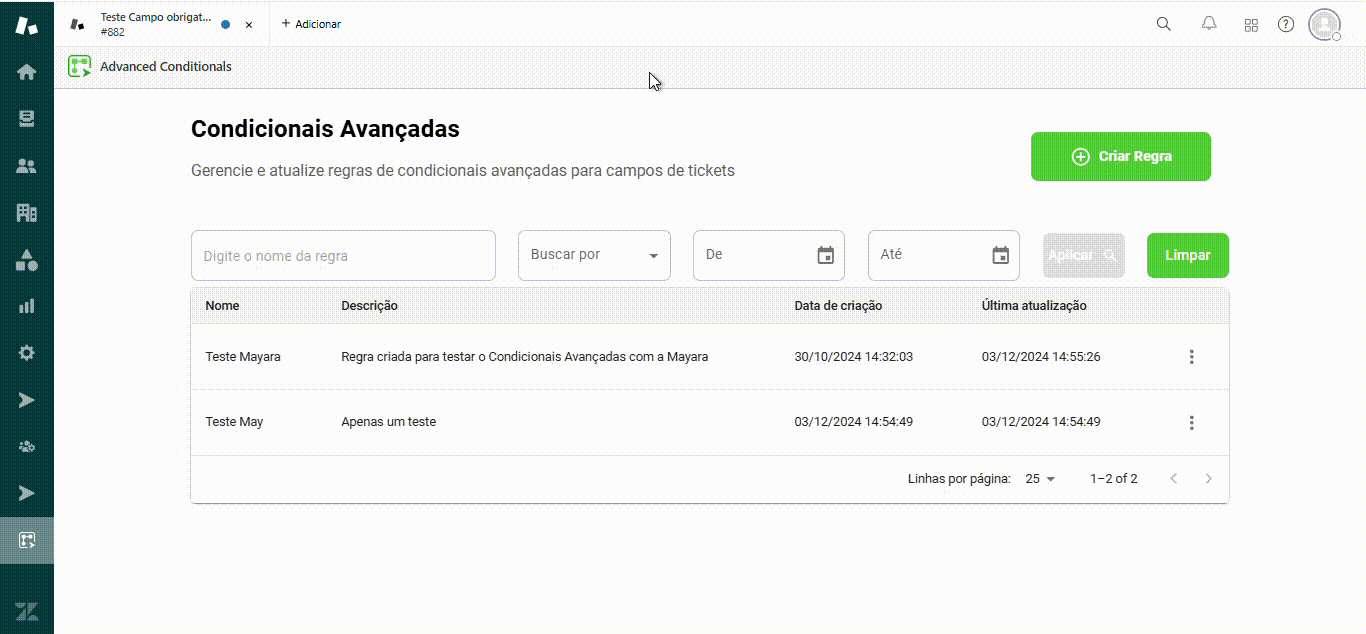Image resolution: width=1366 pixels, height=634 pixels.
Task: Open Reporting bar chart icon
Action: pos(27,306)
